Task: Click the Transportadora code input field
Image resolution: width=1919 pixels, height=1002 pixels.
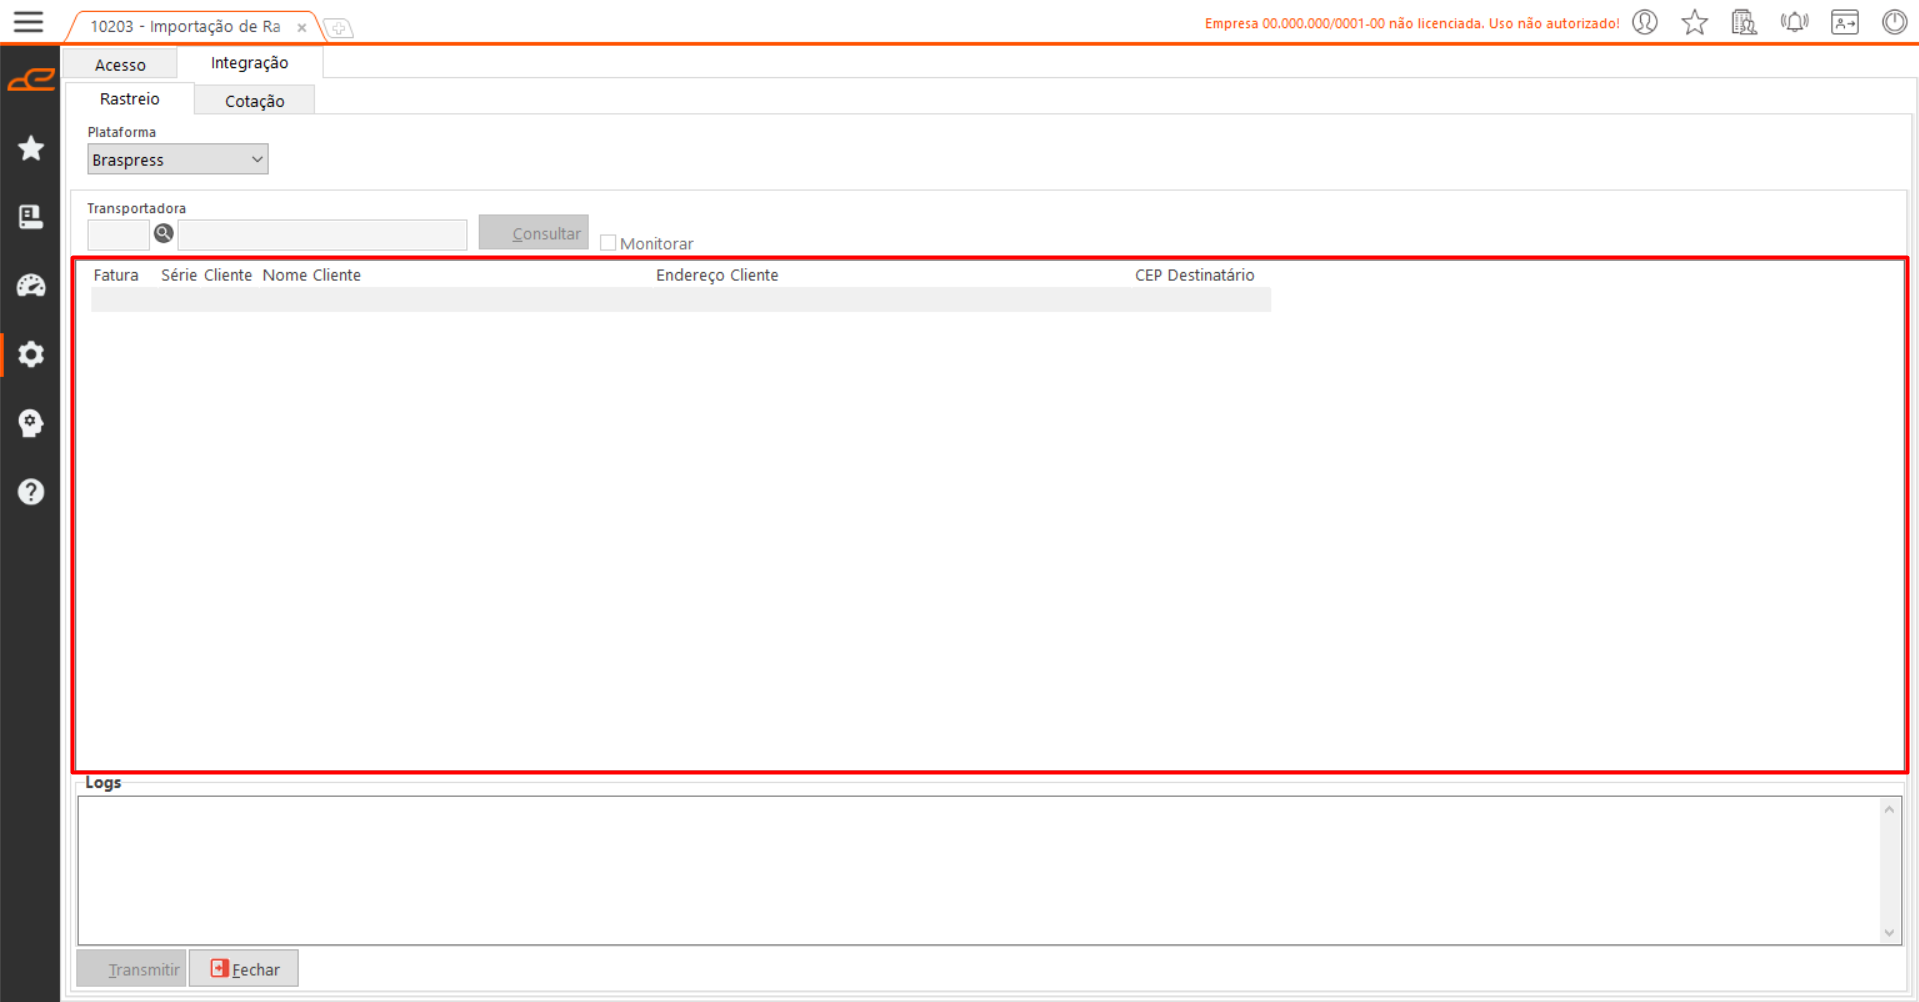Action: 118,235
